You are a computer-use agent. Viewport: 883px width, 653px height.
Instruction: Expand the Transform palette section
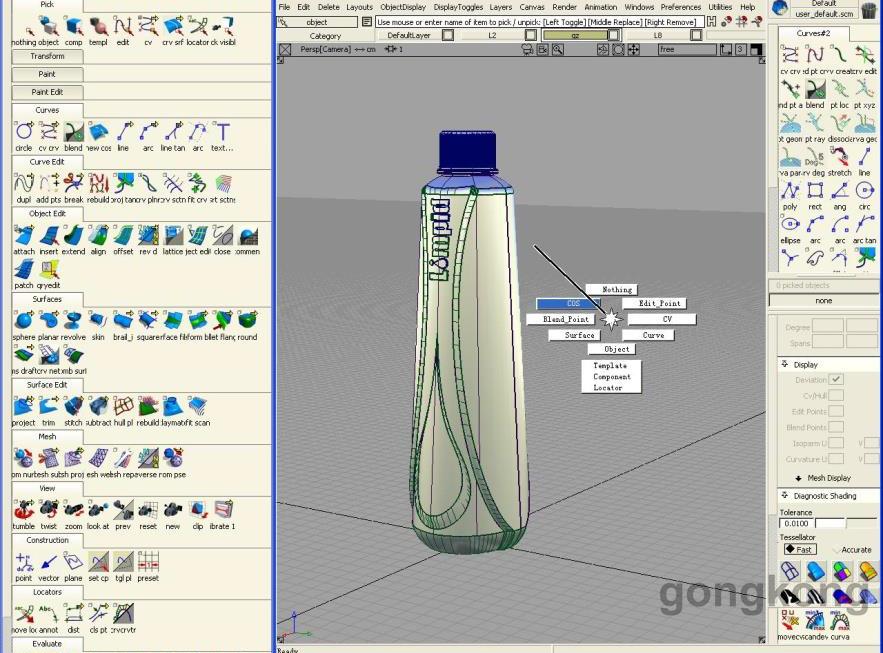(x=47, y=56)
